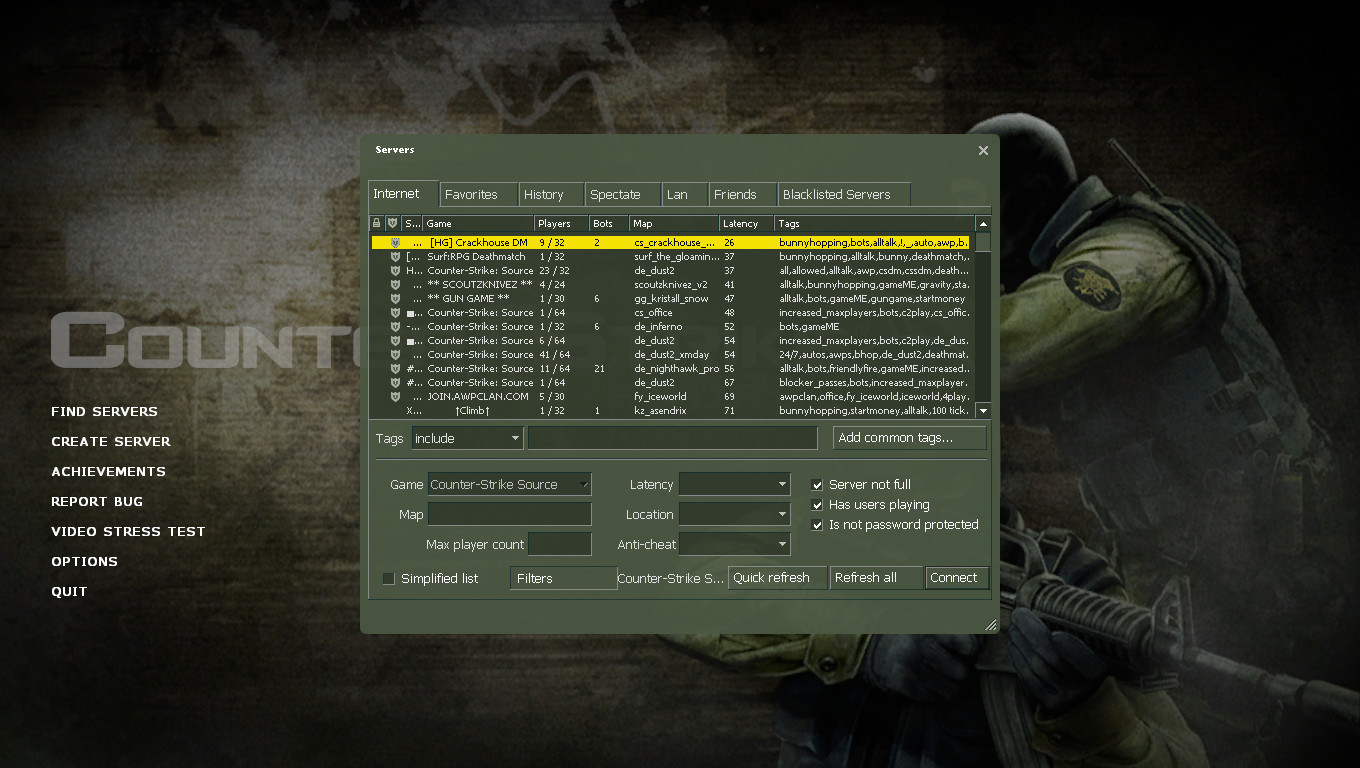The width and height of the screenshot is (1360, 768).
Task: Enable the Simplified list option
Action: click(388, 578)
